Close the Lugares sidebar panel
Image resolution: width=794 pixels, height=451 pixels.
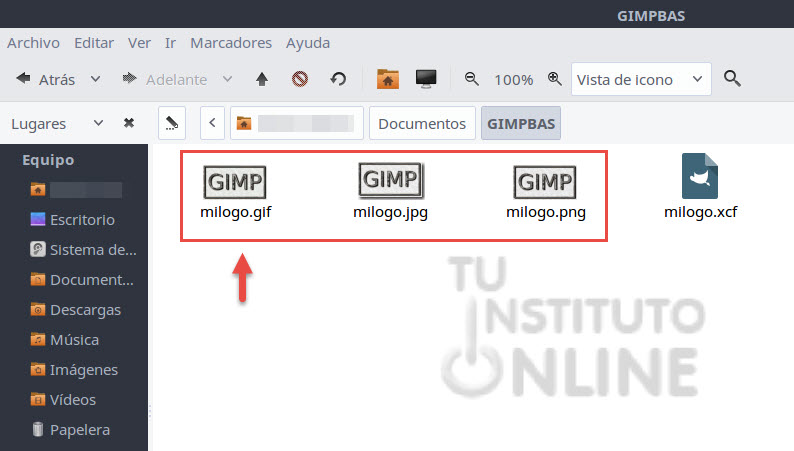pos(129,123)
